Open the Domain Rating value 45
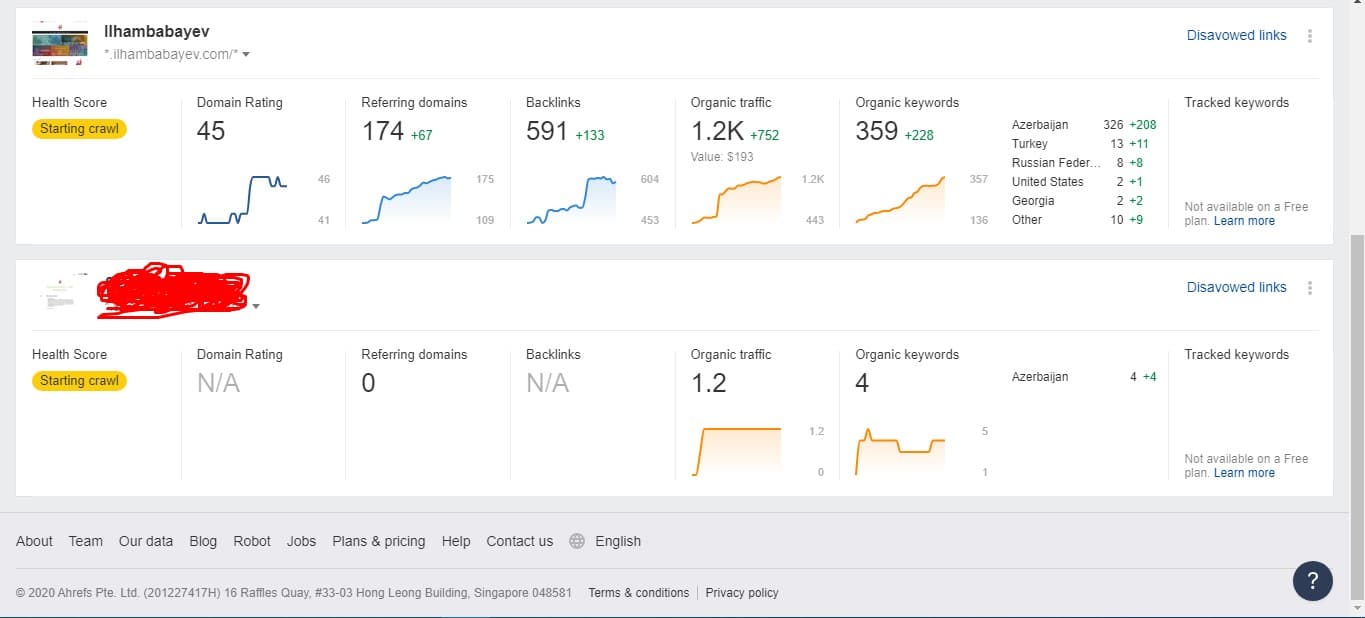The height and width of the screenshot is (618, 1365). [x=211, y=131]
